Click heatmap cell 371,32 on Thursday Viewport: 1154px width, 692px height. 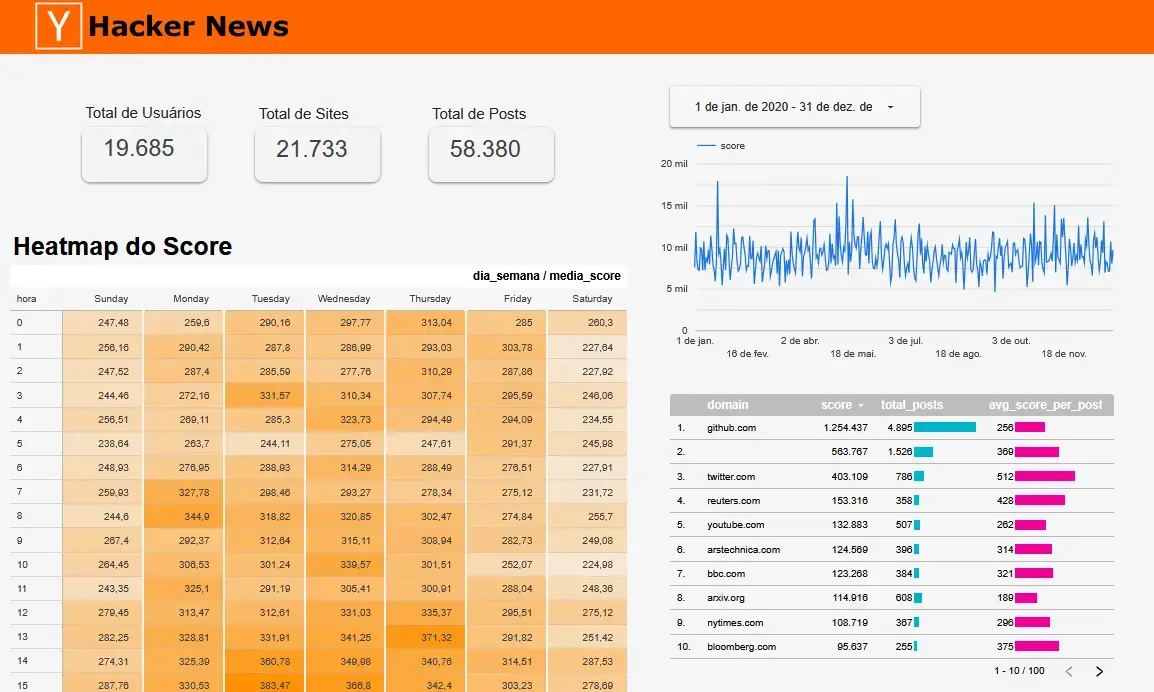point(426,638)
